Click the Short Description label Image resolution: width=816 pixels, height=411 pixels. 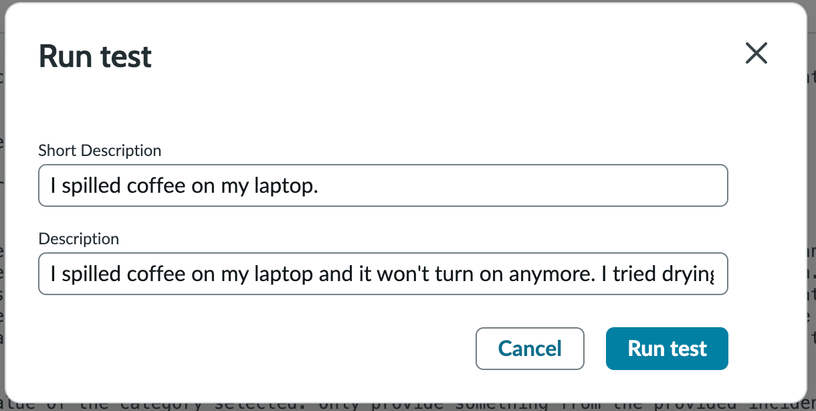coord(100,150)
